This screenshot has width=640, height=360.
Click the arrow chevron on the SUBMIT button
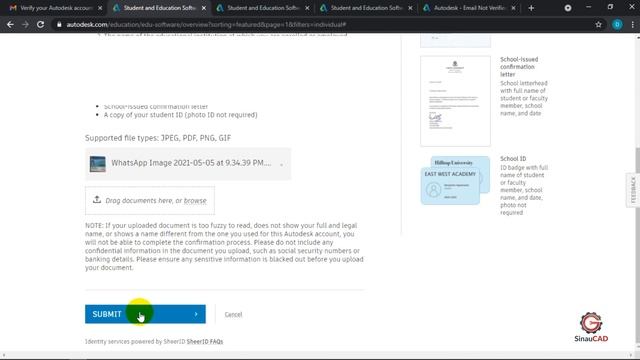[x=196, y=314]
